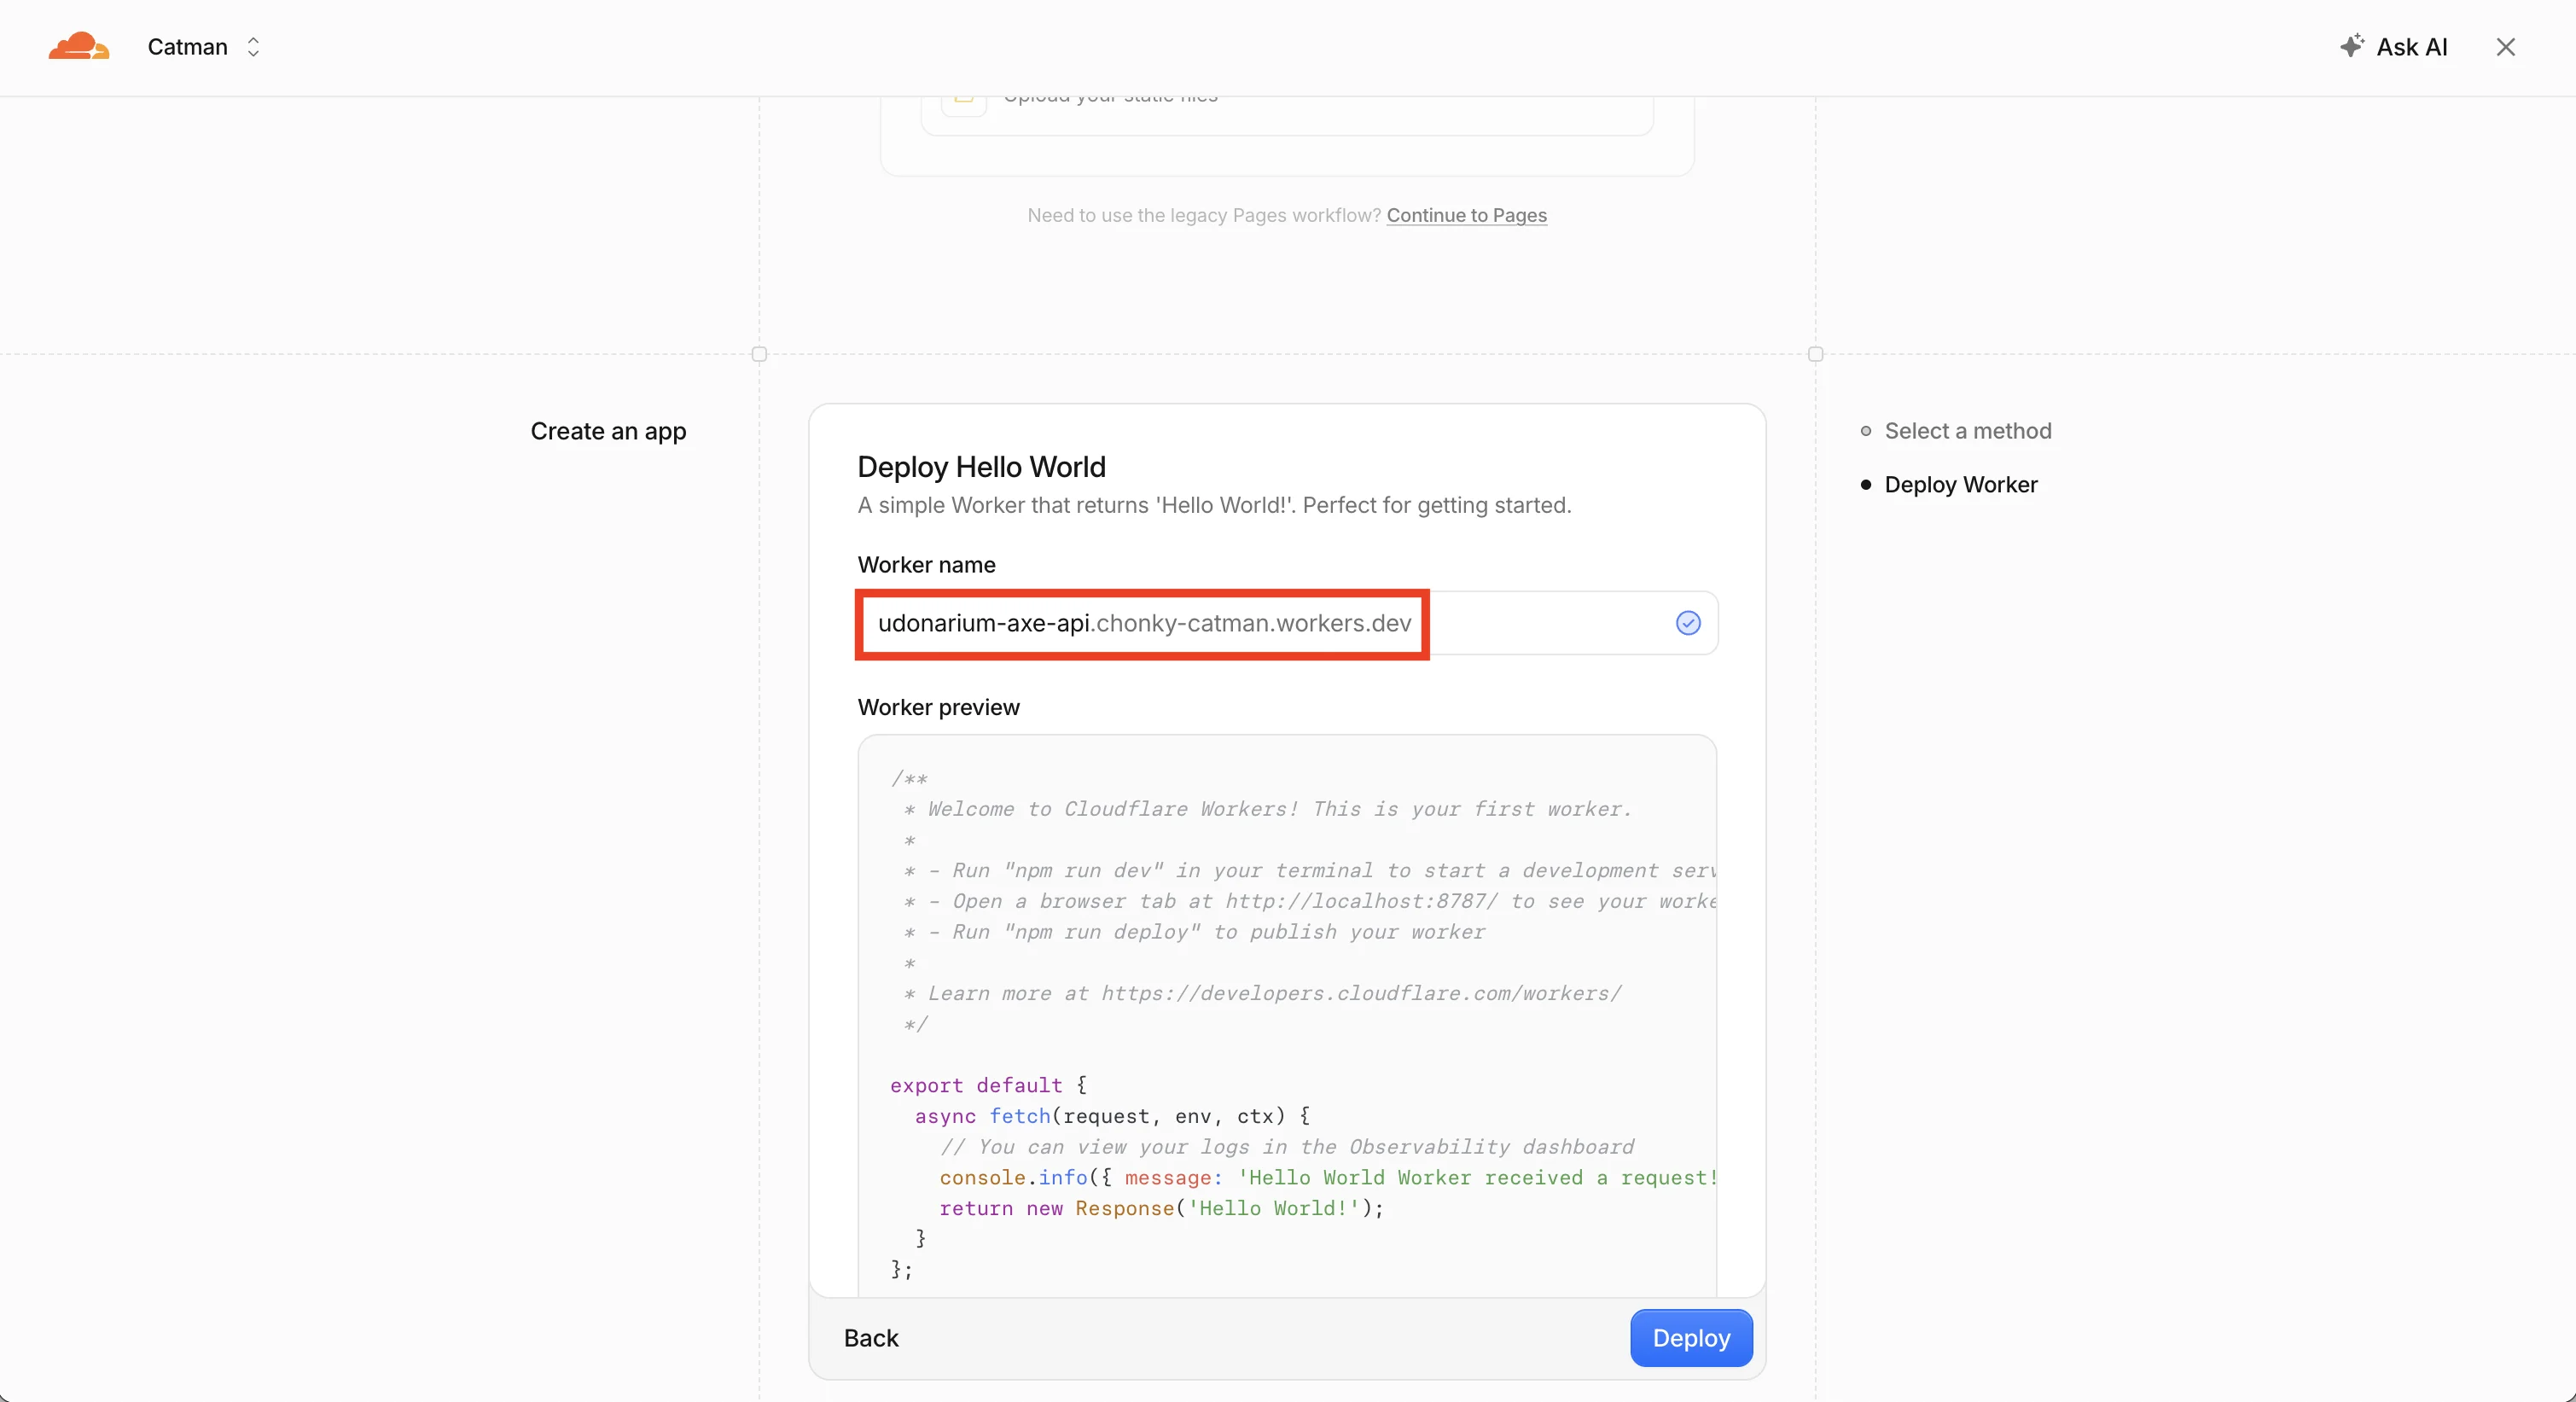Screen dimensions: 2576x1402
Task: Click 'export default {' code line
Action: (x=988, y=1085)
